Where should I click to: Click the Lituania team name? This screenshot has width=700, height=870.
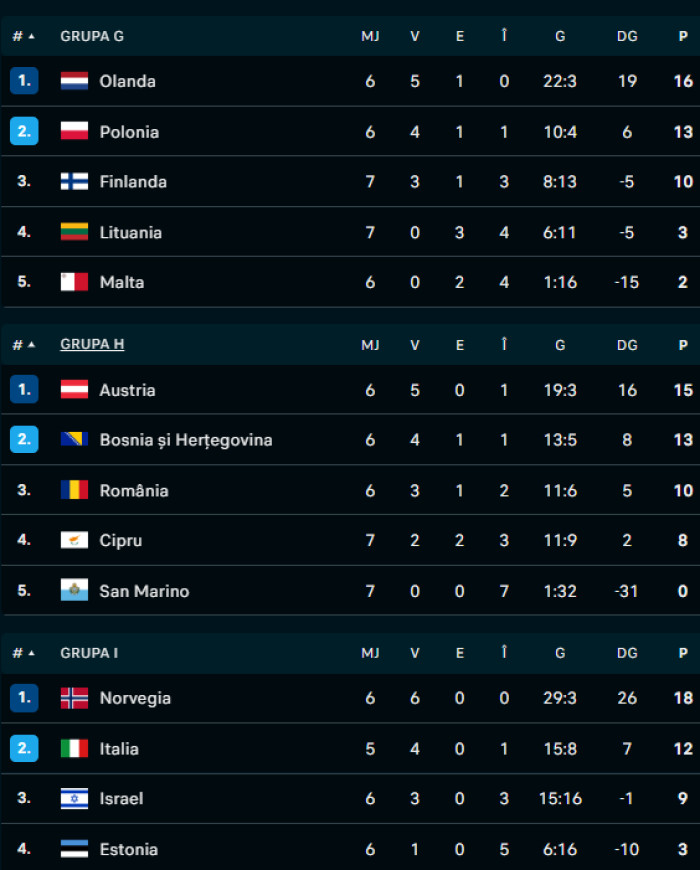(131, 232)
